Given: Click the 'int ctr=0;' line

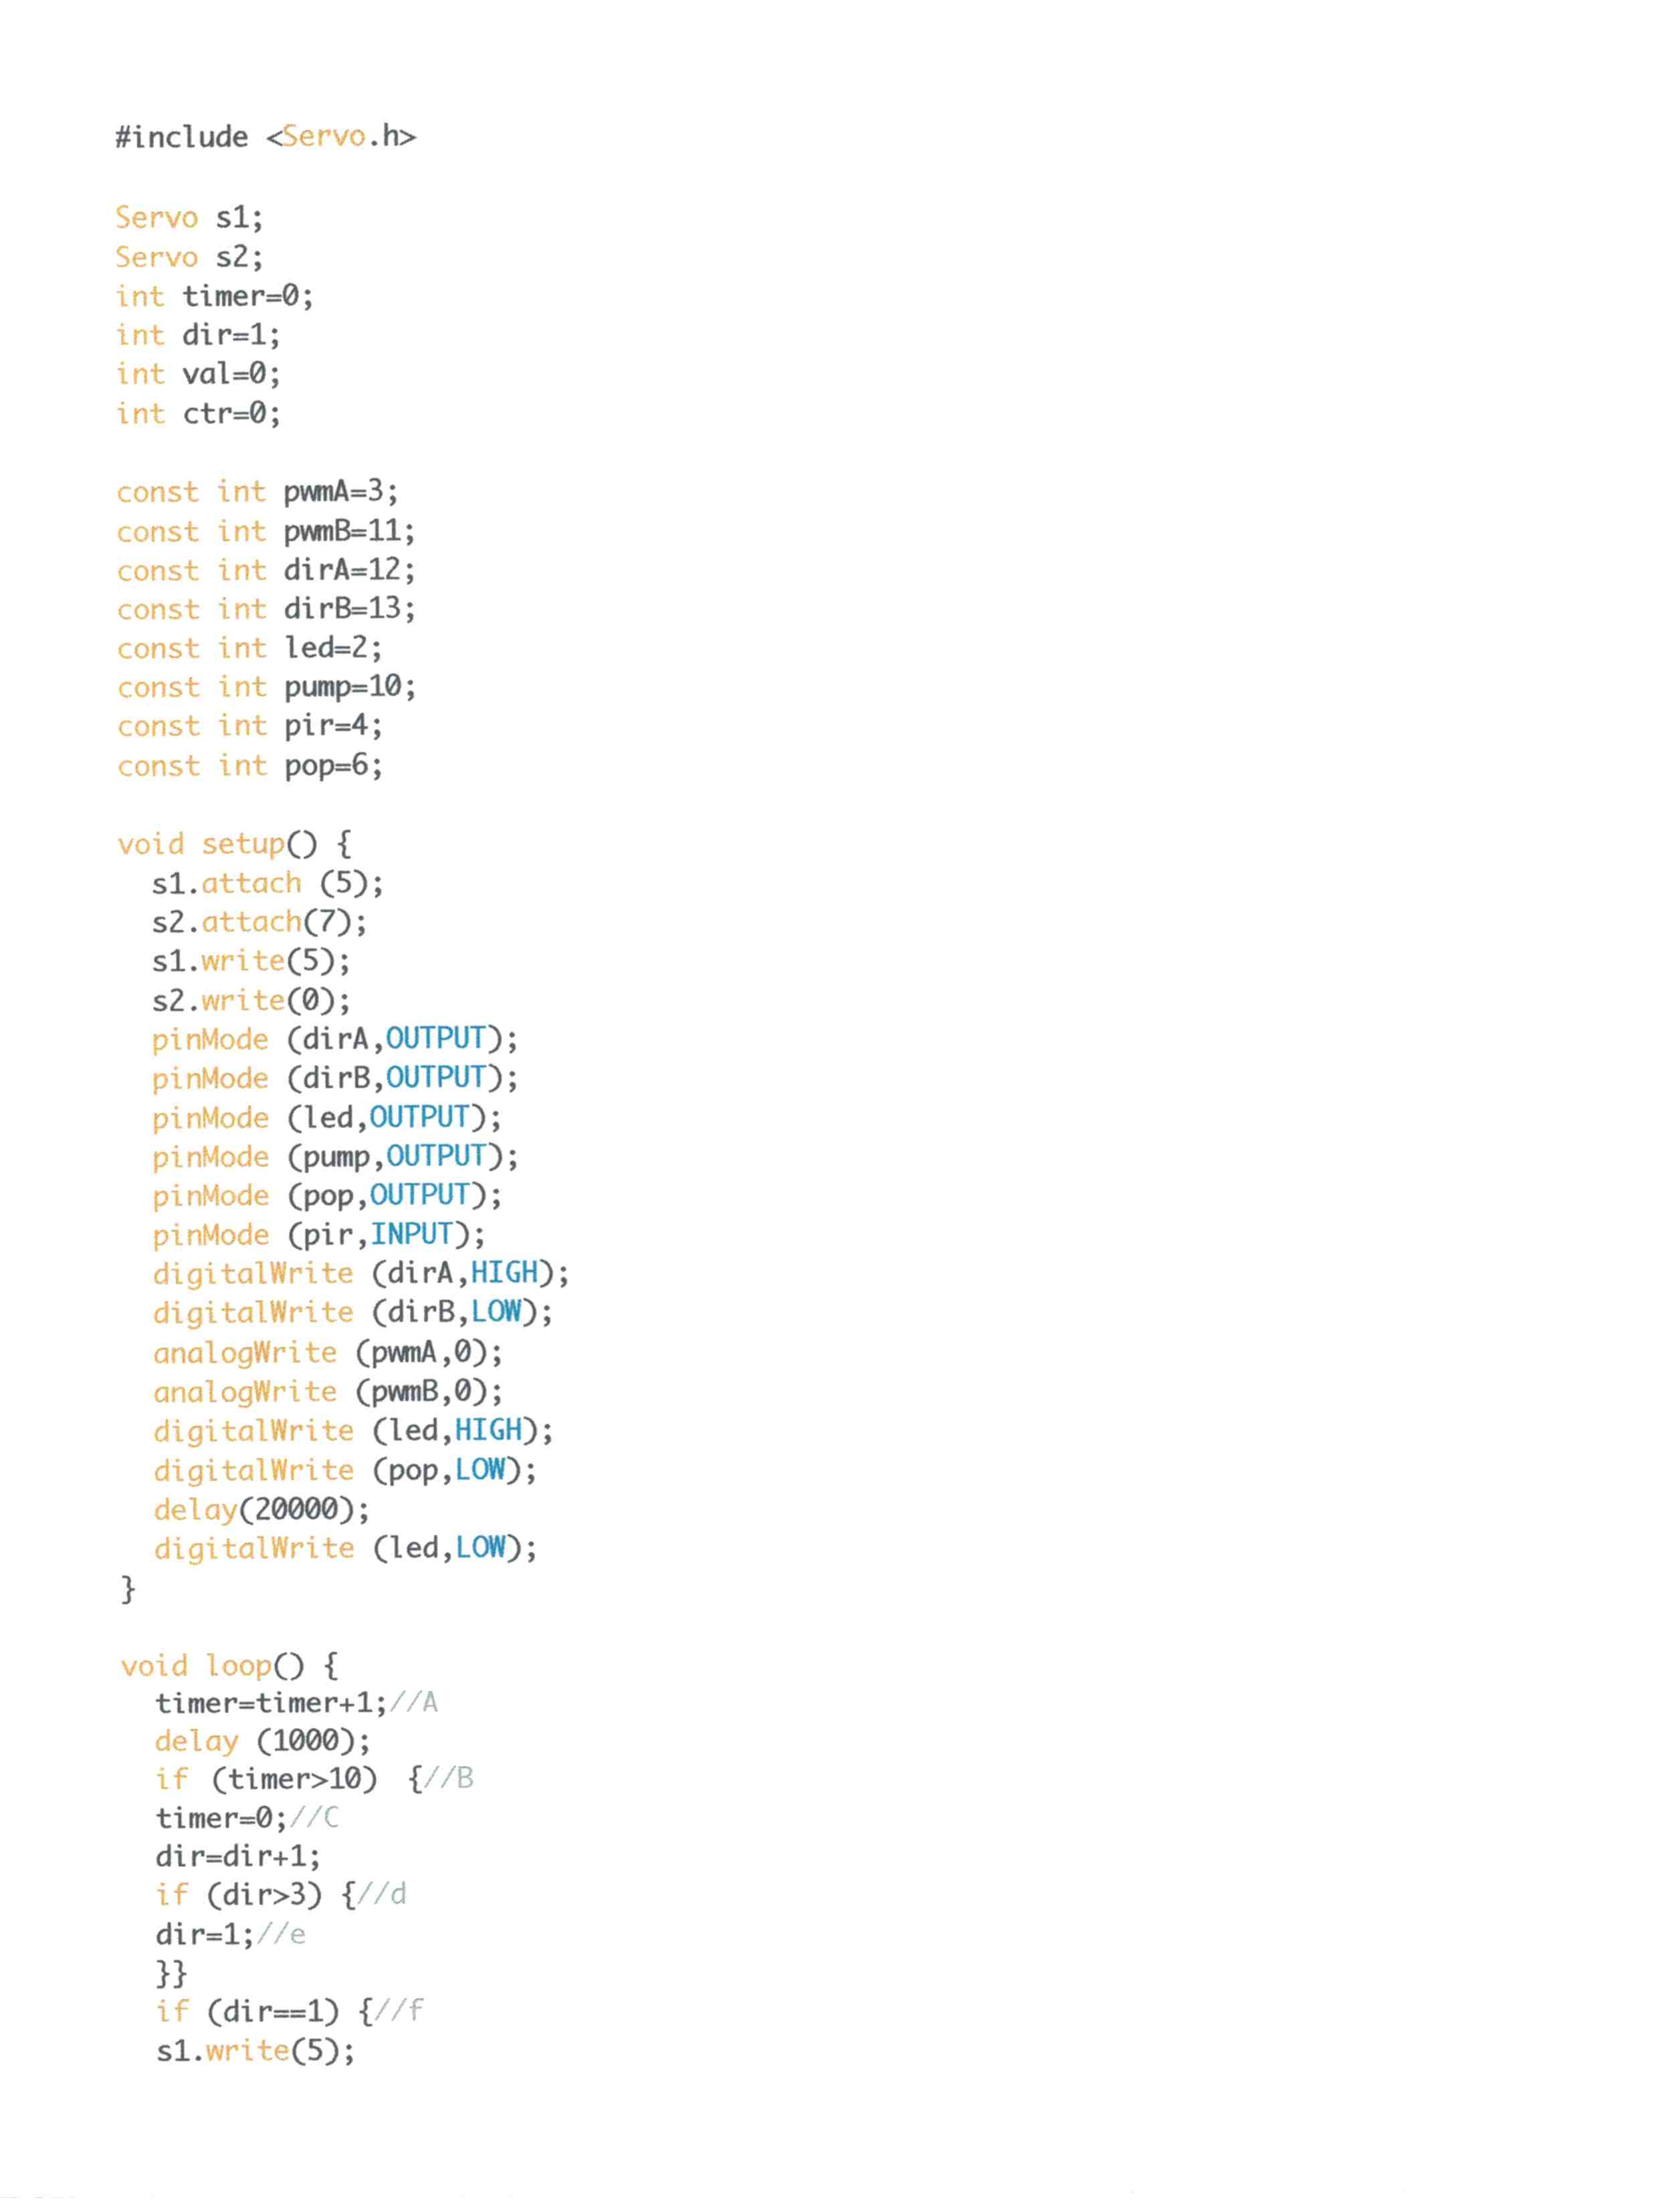Looking at the screenshot, I should pyautogui.click(x=198, y=413).
